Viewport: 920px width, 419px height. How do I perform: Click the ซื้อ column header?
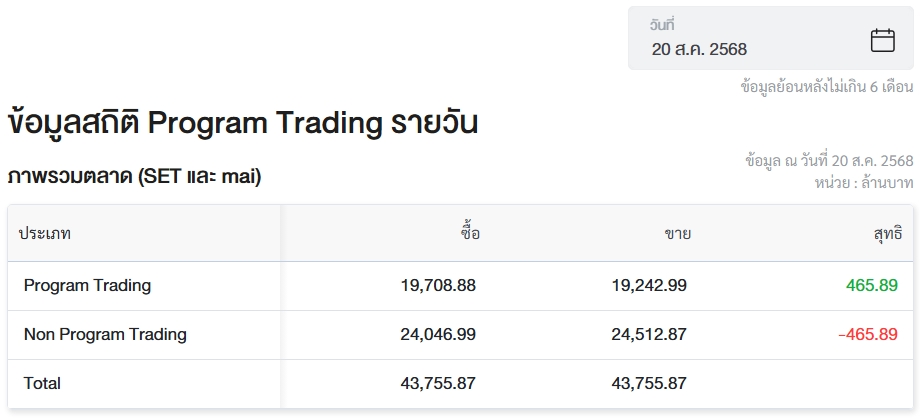pyautogui.click(x=470, y=233)
